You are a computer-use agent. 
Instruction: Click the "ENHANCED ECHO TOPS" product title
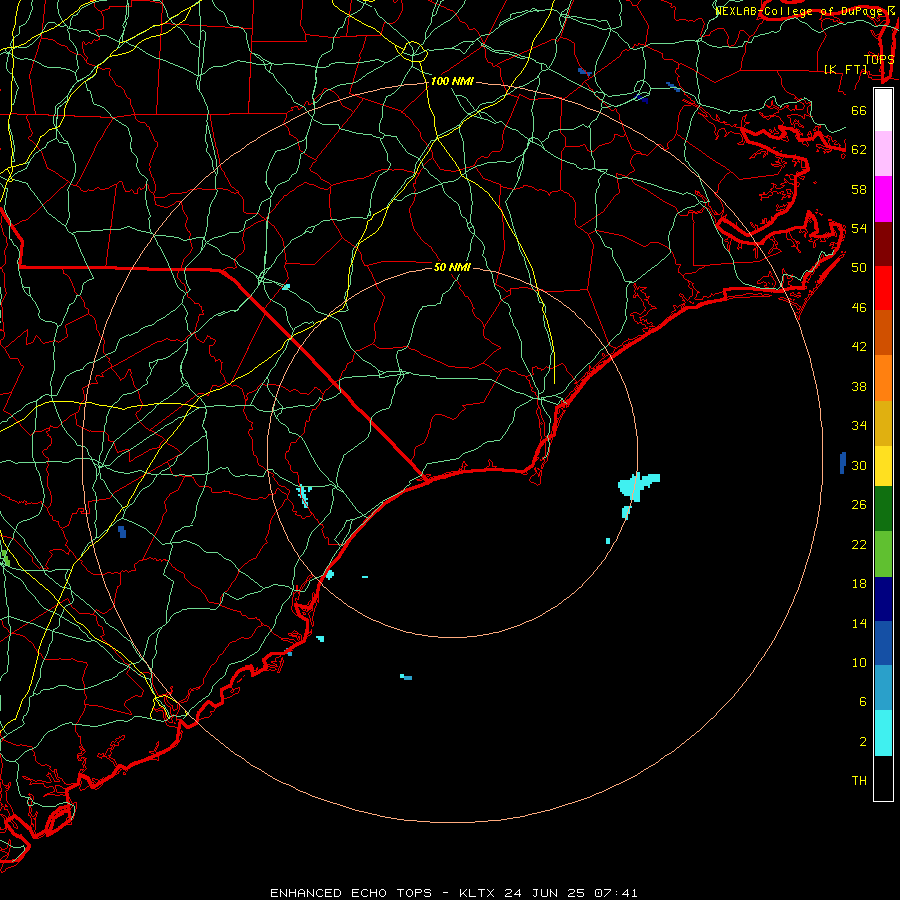(351, 893)
